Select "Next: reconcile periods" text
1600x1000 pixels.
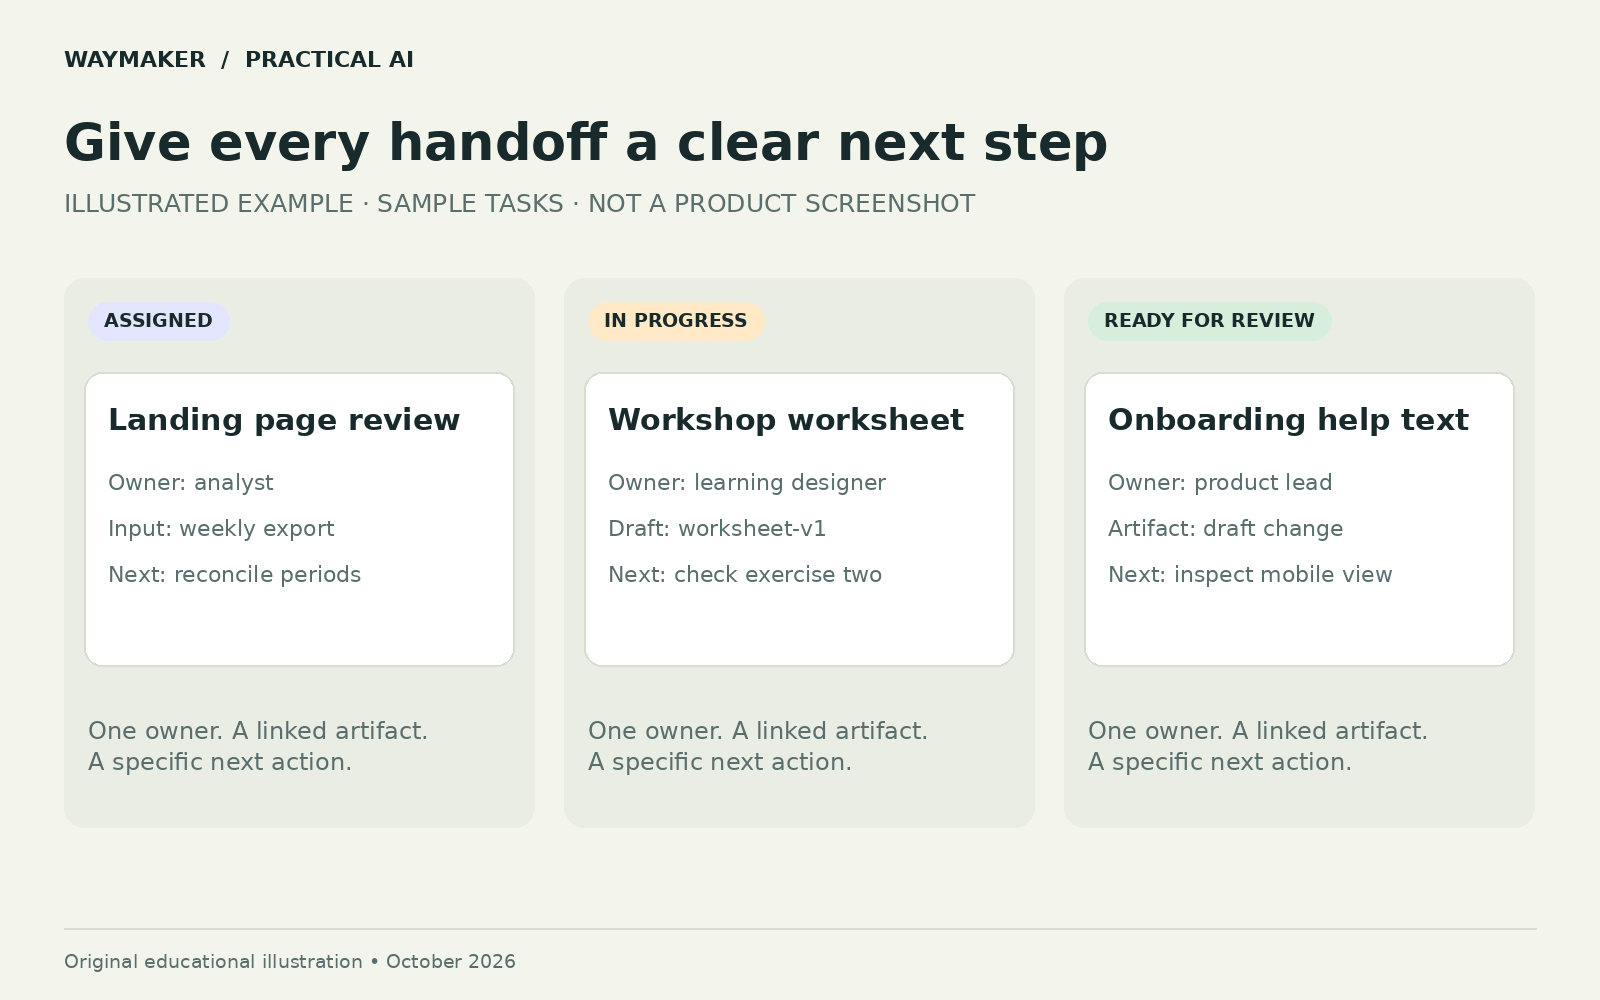[234, 575]
